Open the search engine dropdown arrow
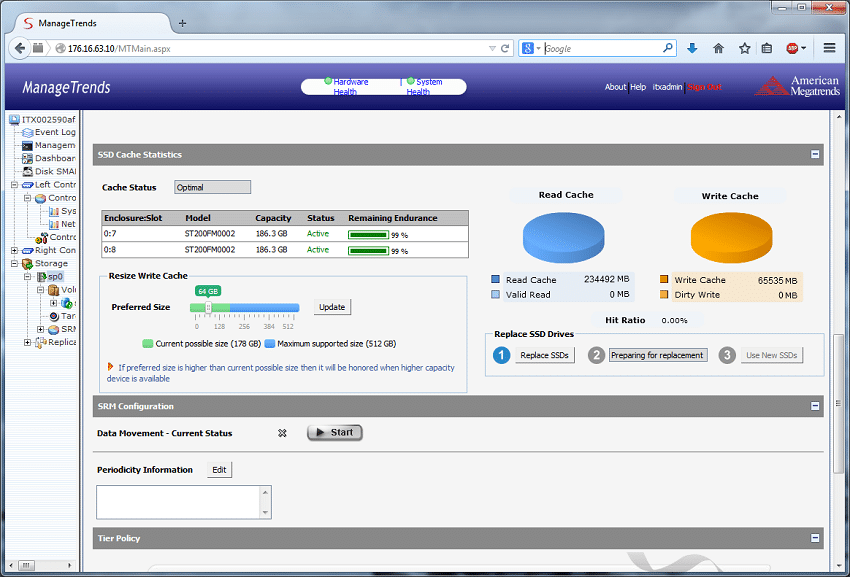The width and height of the screenshot is (850, 577). click(538, 48)
